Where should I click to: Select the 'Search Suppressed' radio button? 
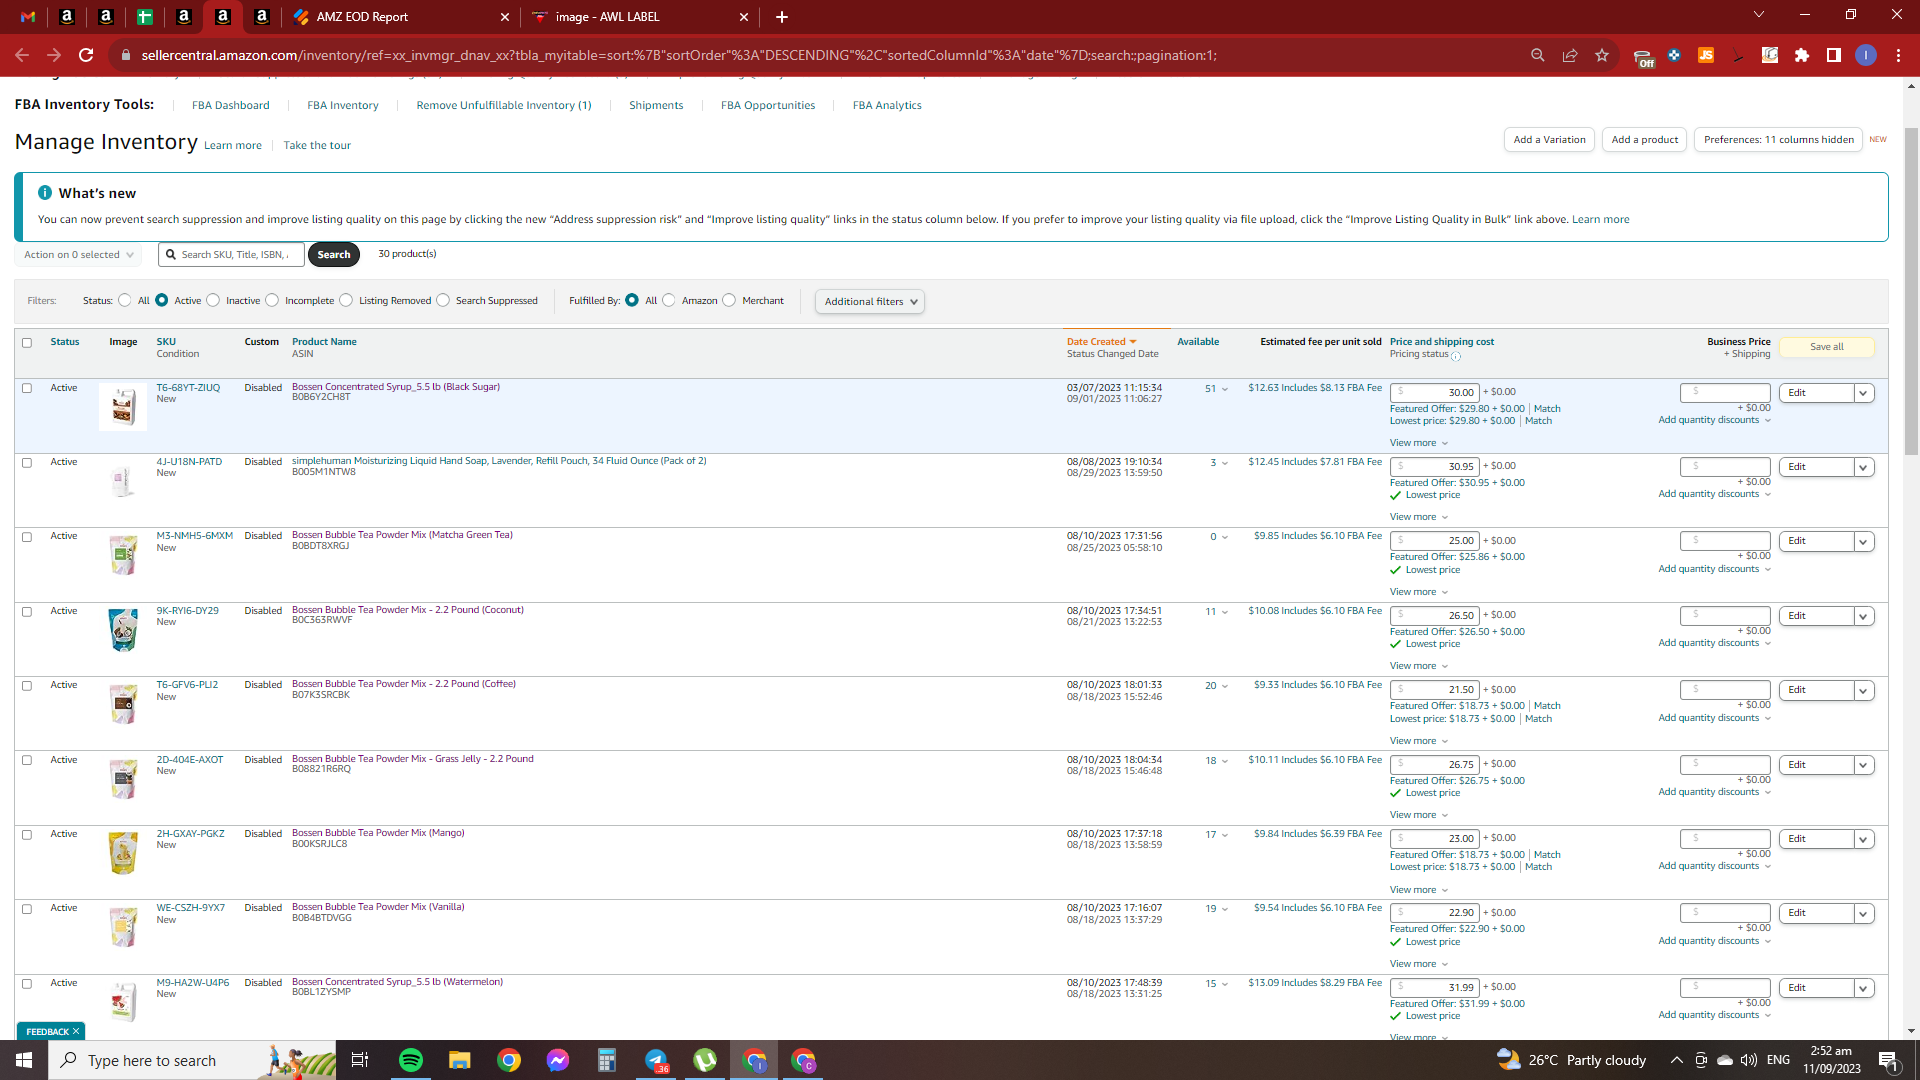[443, 301]
